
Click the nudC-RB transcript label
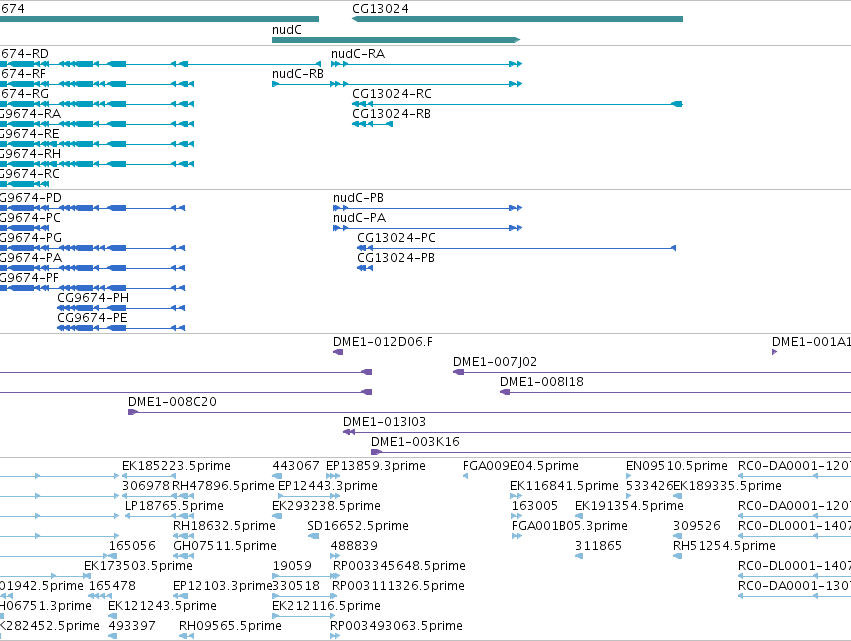pyautogui.click(x=297, y=74)
